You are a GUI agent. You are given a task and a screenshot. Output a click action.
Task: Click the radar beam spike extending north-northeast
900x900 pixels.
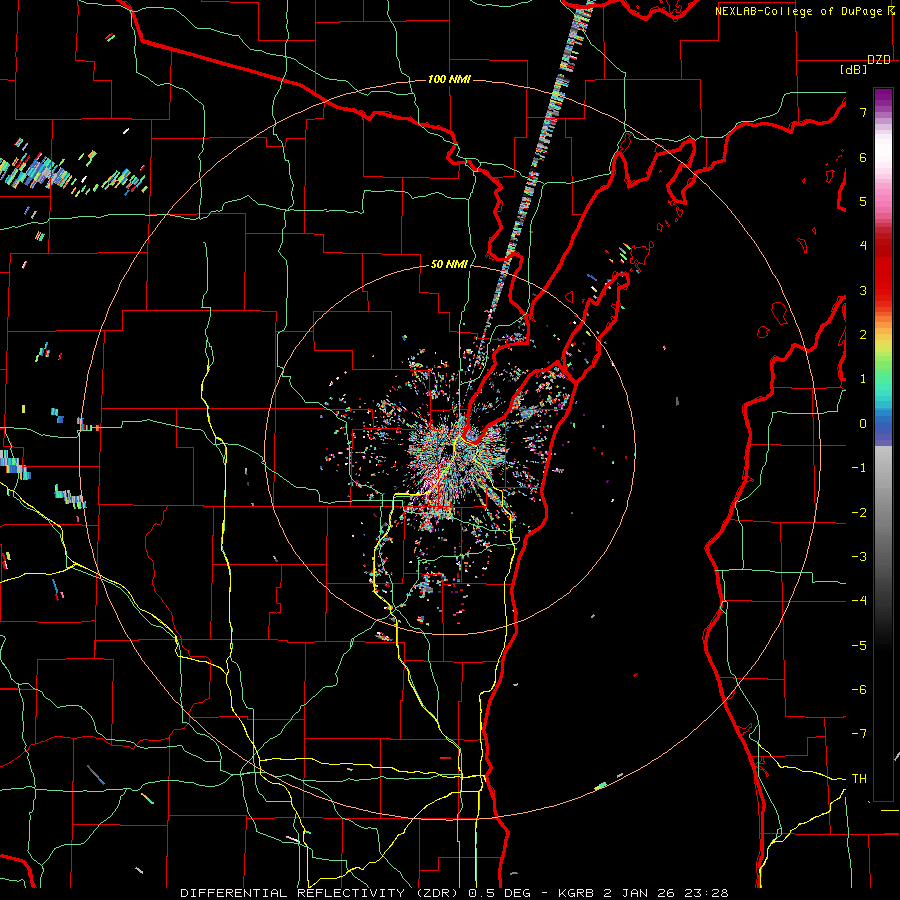click(x=535, y=166)
